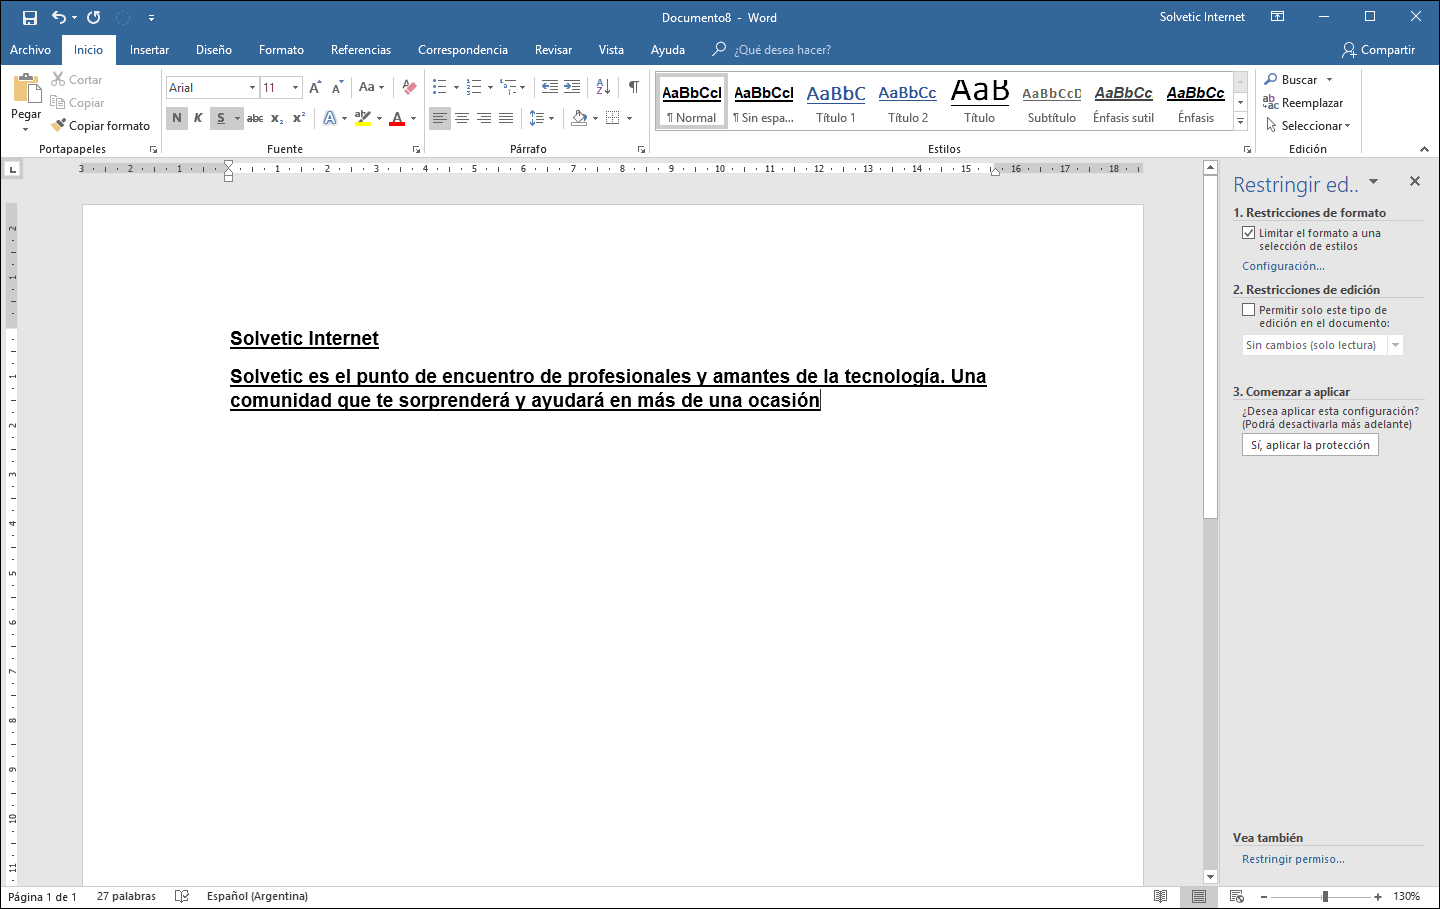Switch to the Vista tab
This screenshot has height=909, width=1440.
[x=611, y=50]
